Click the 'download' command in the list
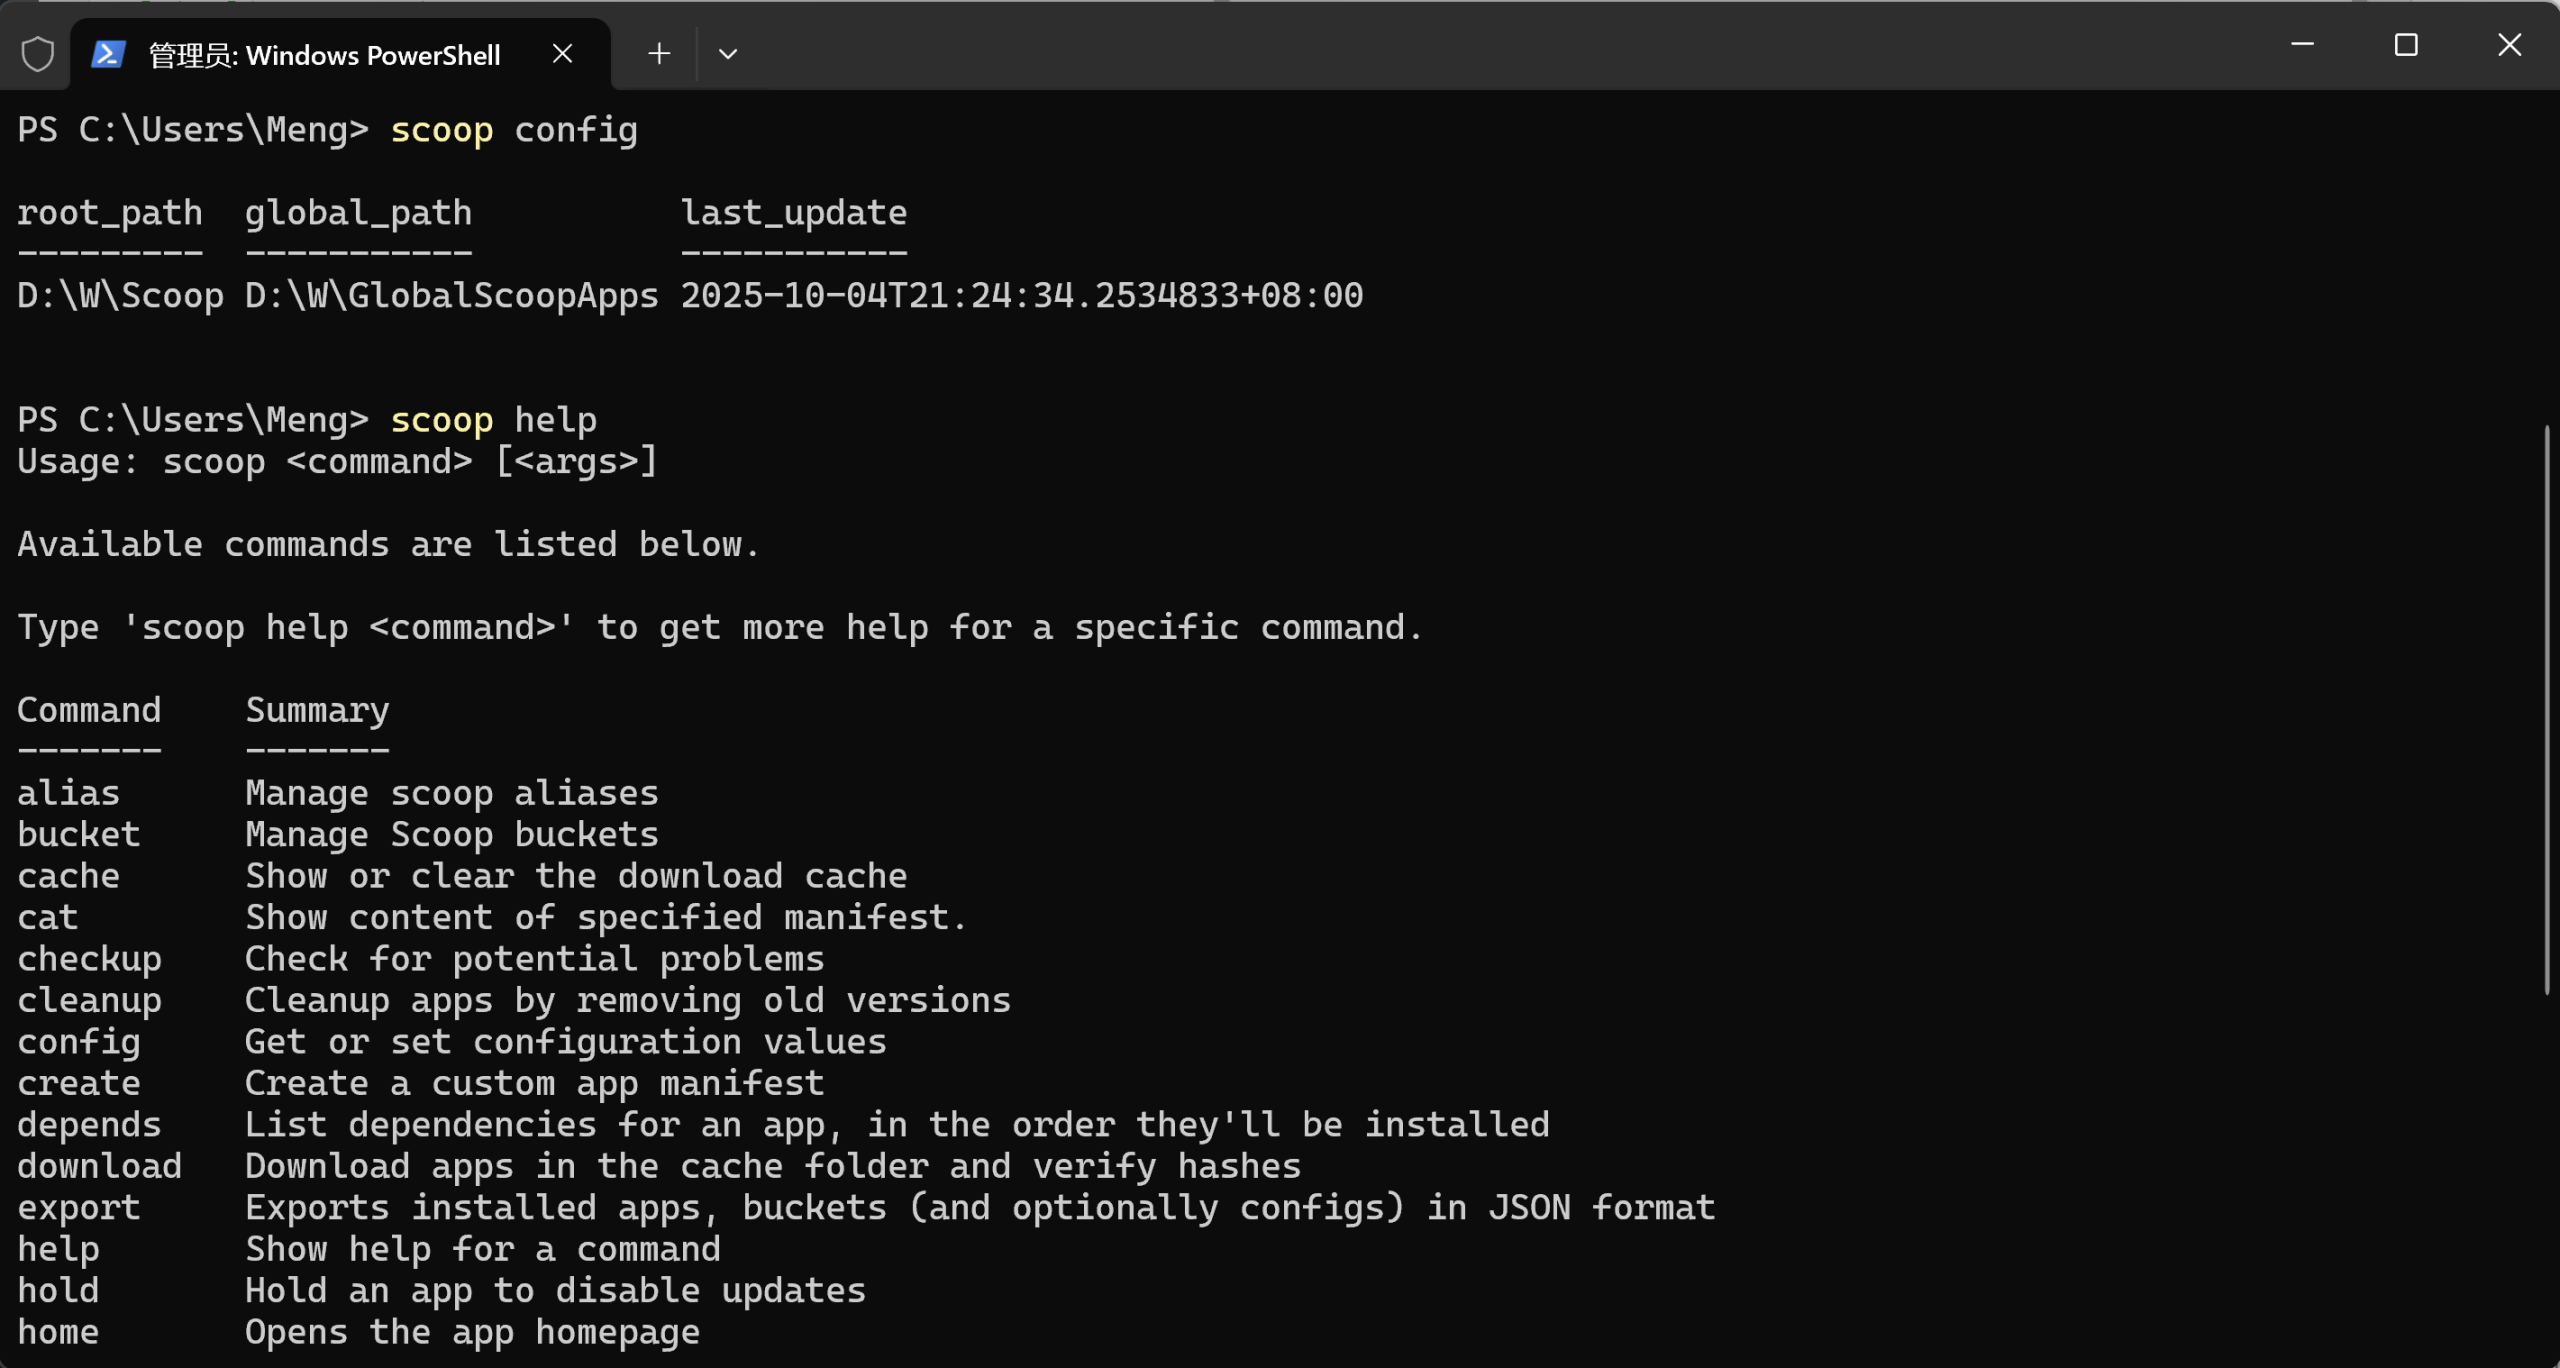Screen dimensions: 2560x1368 tap(99, 1166)
